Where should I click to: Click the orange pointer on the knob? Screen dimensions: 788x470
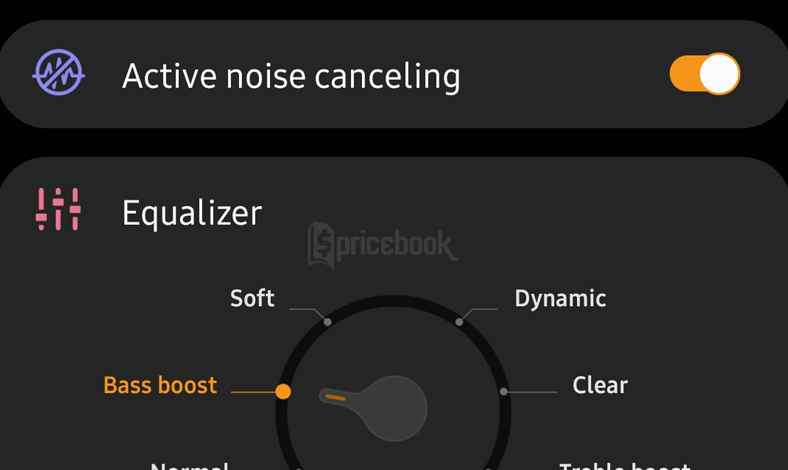tap(335, 398)
